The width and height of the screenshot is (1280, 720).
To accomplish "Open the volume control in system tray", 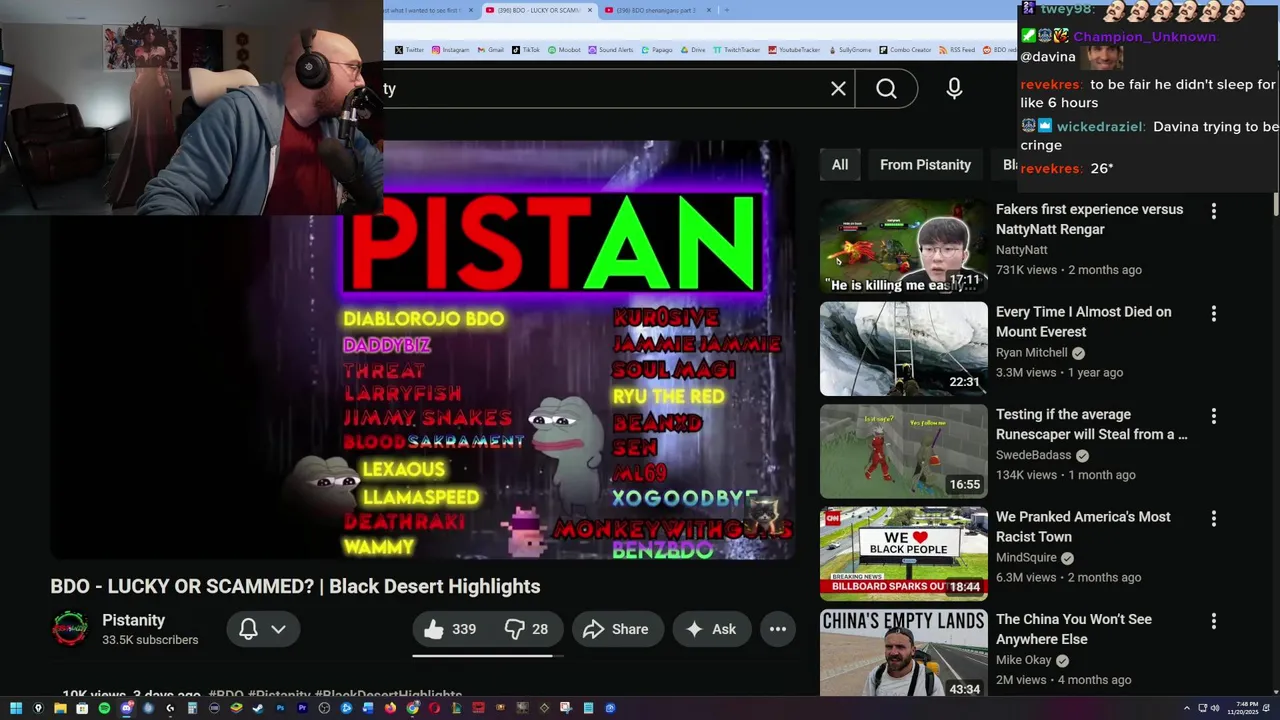I will coord(1215,708).
